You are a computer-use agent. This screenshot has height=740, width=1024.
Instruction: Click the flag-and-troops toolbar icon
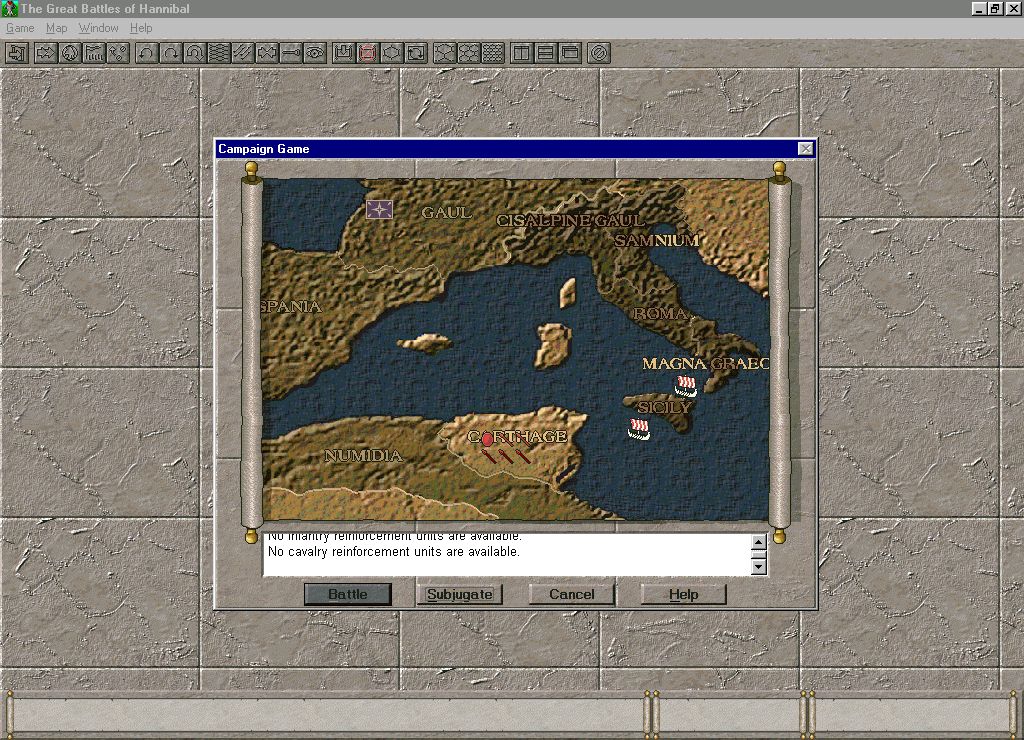point(94,53)
